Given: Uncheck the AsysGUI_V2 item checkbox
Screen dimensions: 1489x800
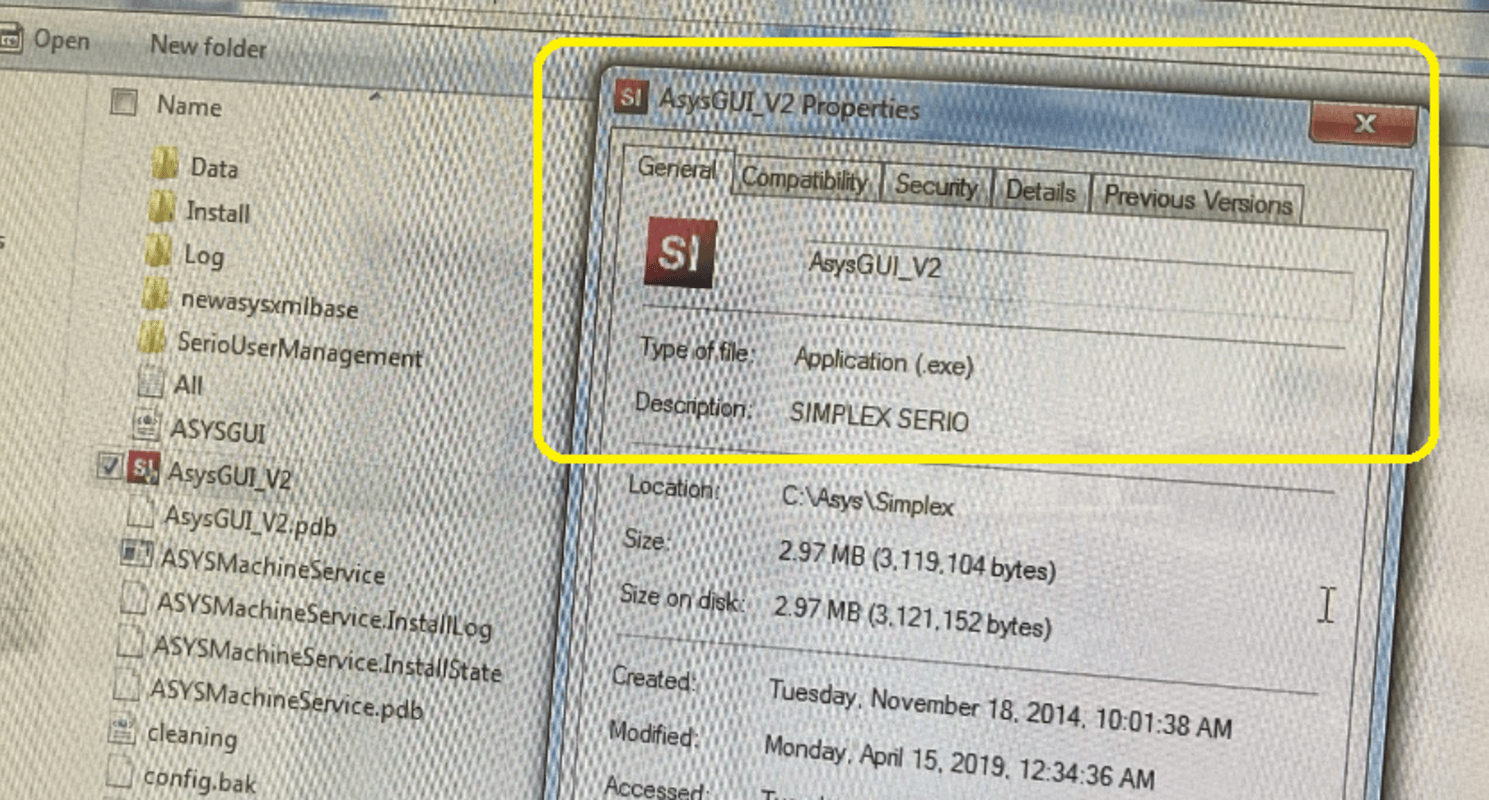Looking at the screenshot, I should point(110,464).
